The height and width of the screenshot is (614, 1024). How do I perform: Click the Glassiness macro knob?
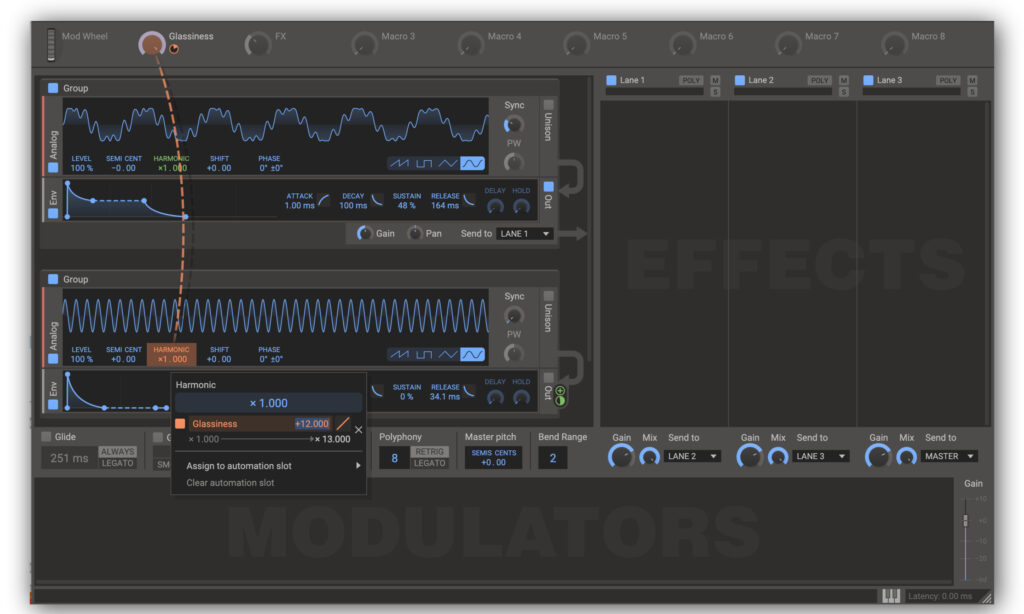(x=152, y=44)
